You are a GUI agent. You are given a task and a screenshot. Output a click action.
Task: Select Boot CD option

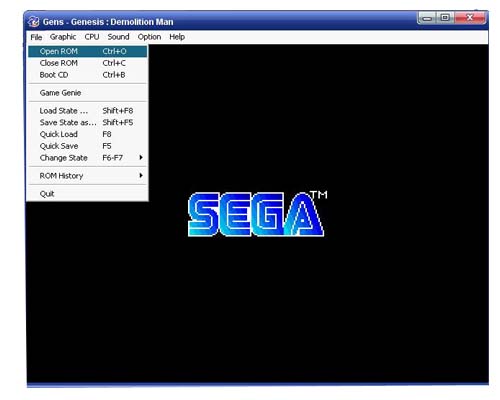(87, 75)
